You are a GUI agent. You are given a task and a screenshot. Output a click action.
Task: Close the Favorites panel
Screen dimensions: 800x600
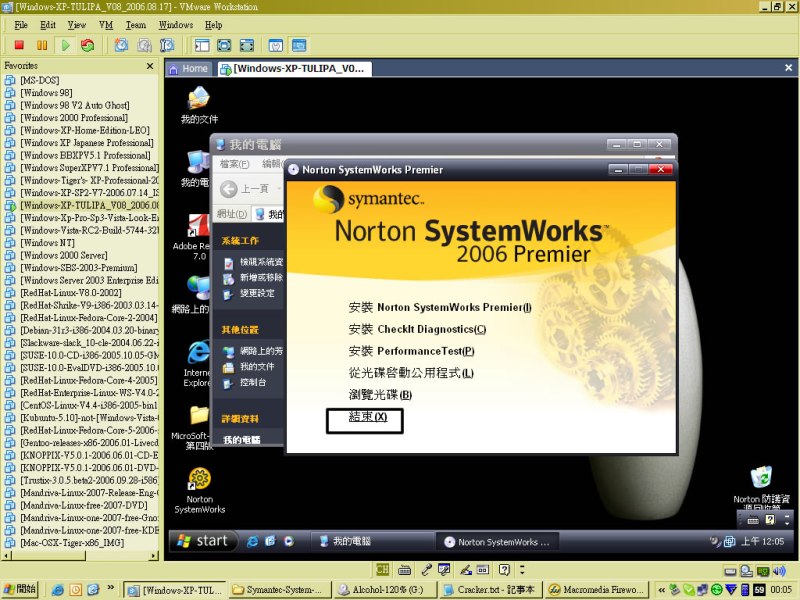pyautogui.click(x=149, y=66)
